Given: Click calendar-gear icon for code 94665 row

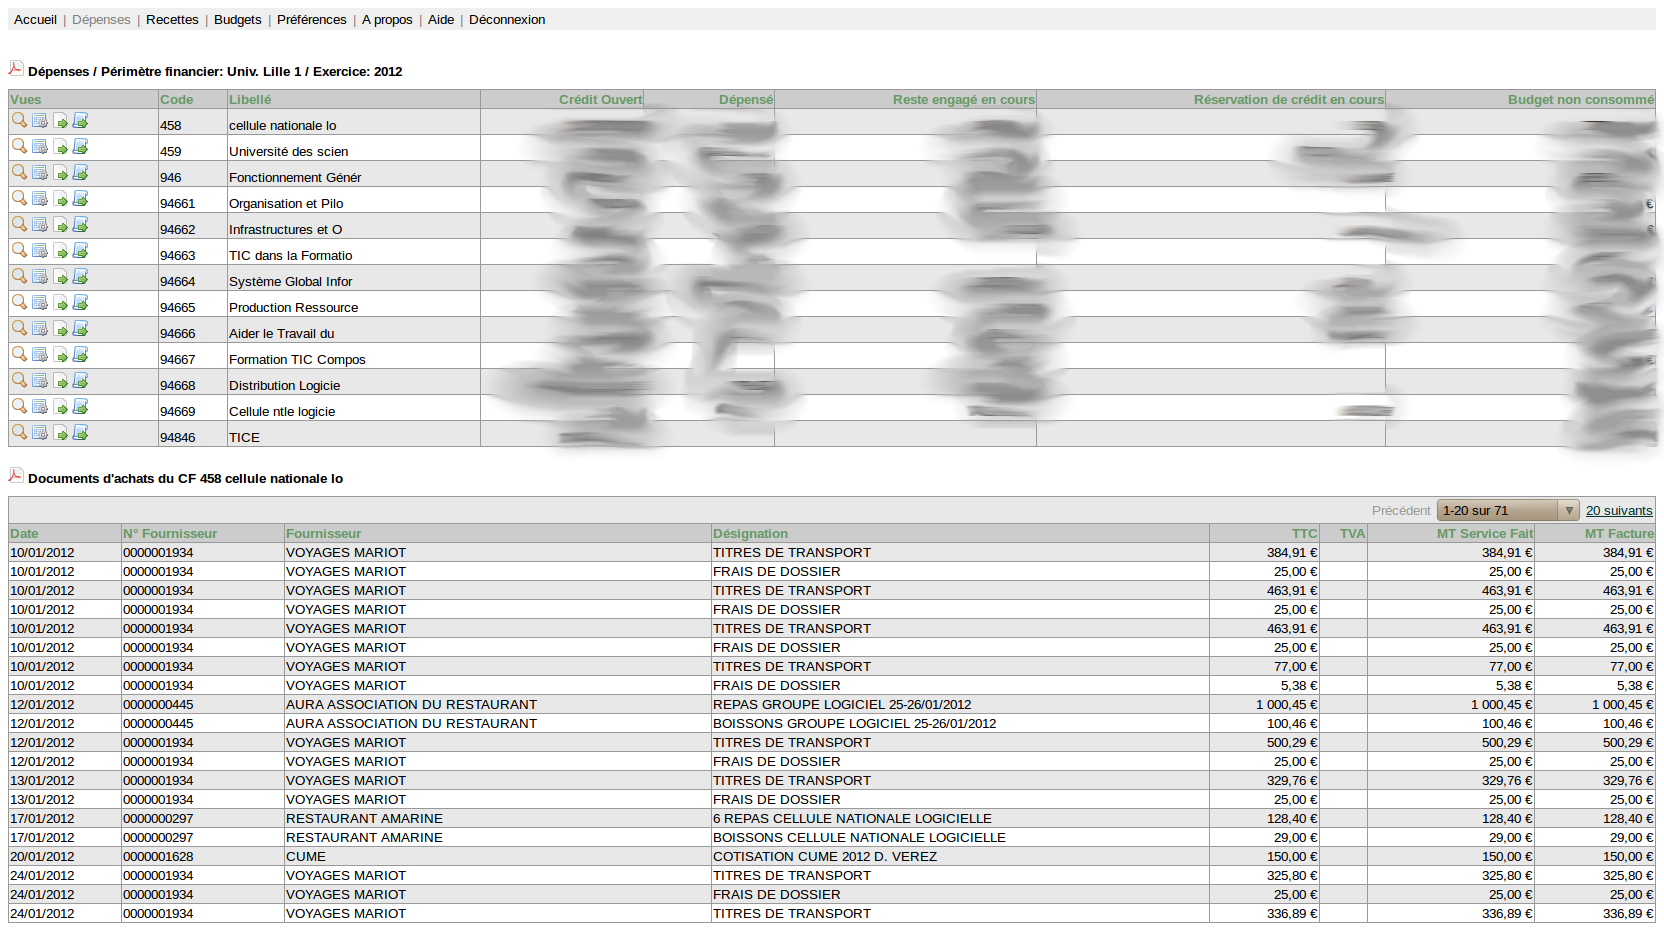Looking at the screenshot, I should (40, 303).
